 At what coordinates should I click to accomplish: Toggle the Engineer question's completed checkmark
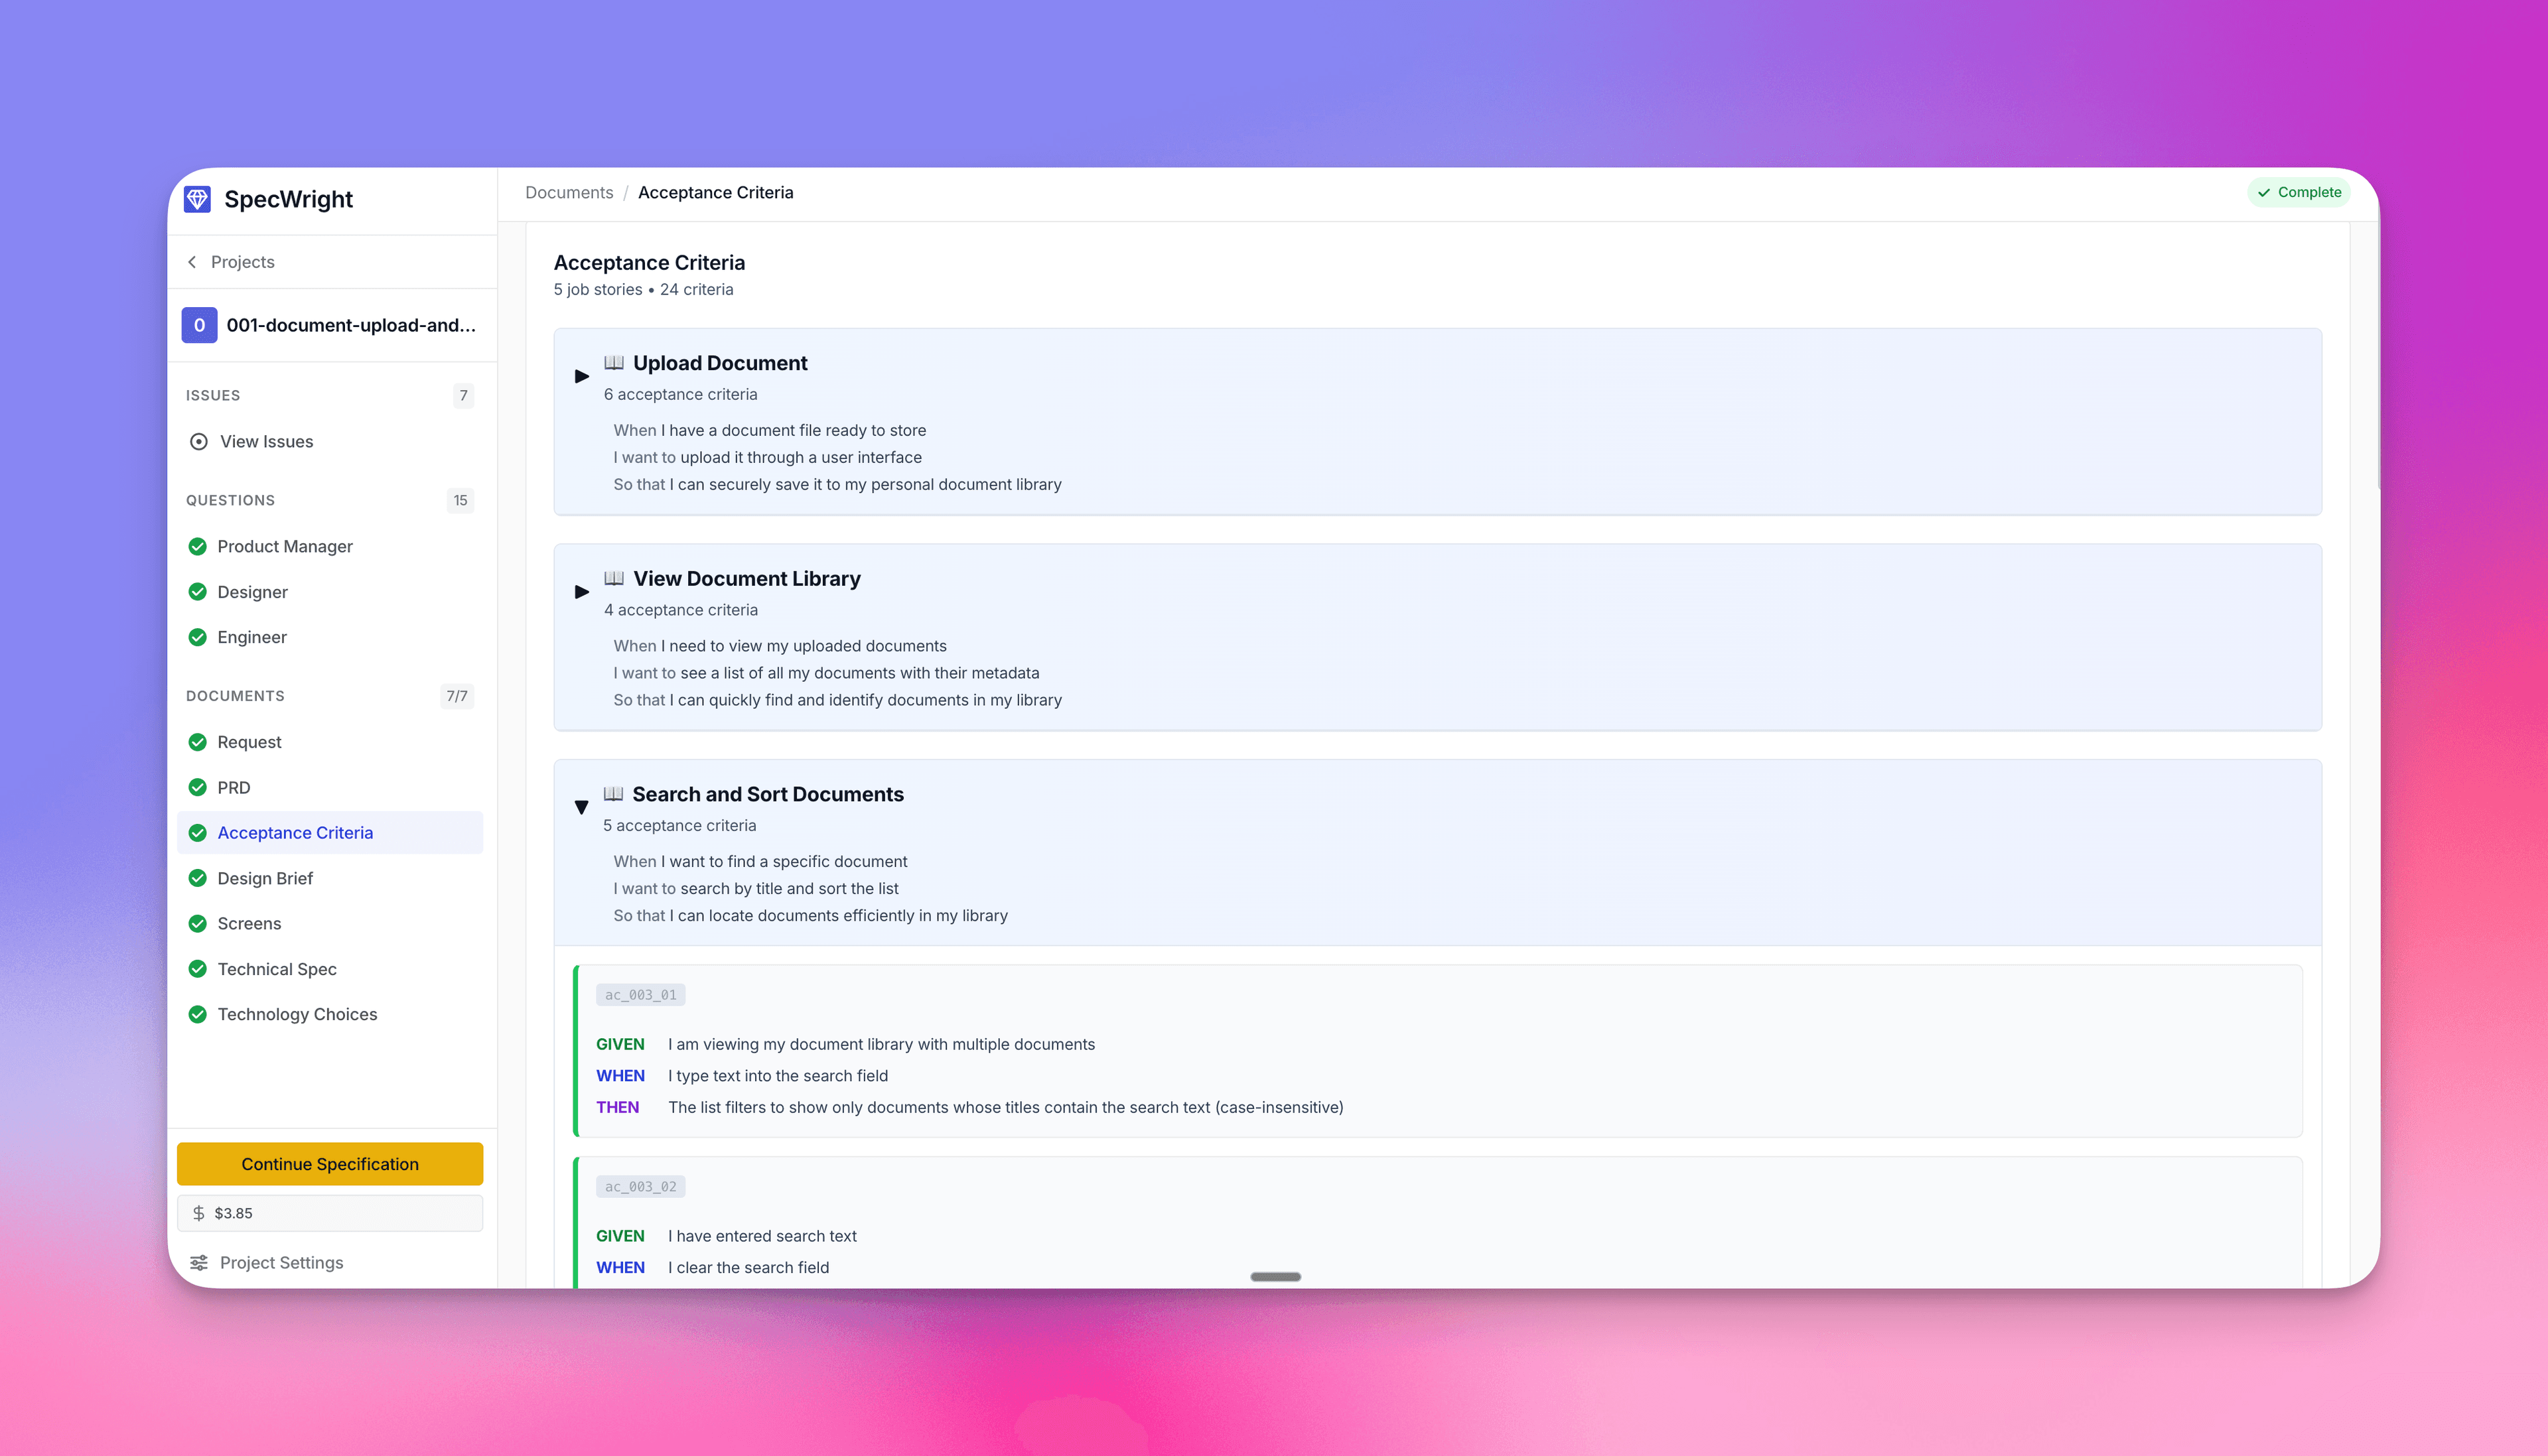point(197,637)
